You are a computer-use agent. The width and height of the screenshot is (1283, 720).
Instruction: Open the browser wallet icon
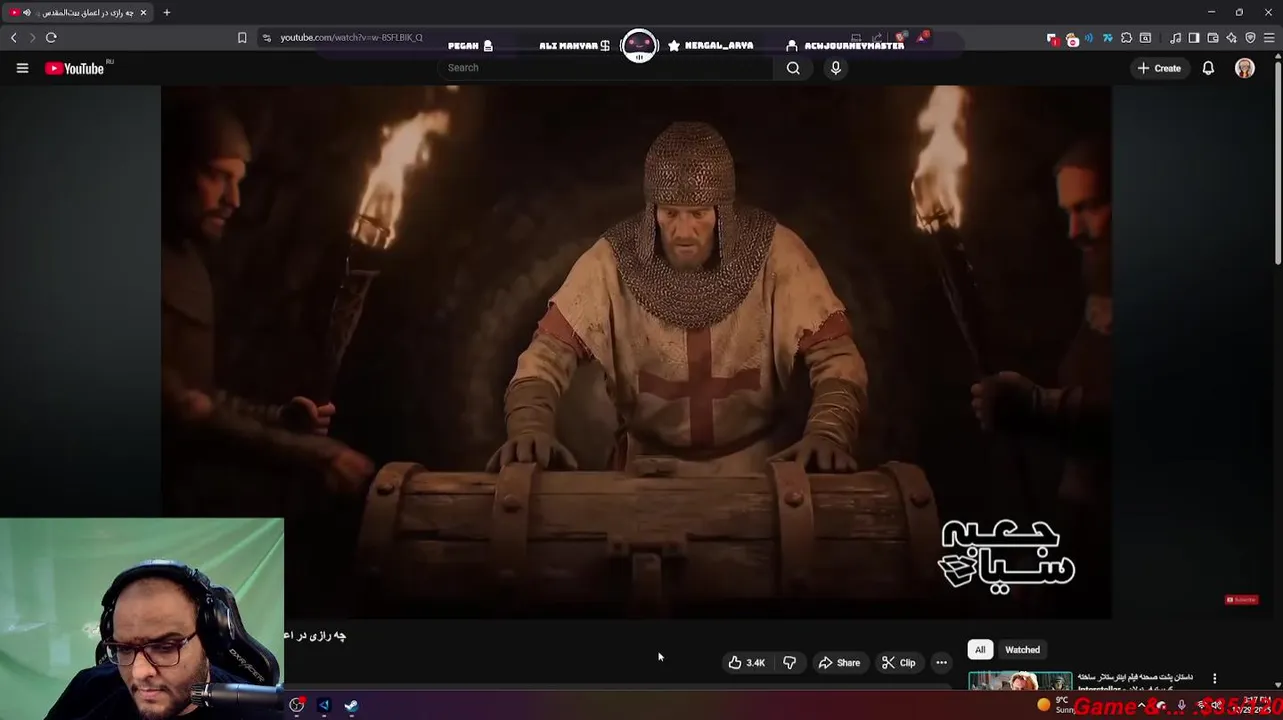coord(1213,38)
